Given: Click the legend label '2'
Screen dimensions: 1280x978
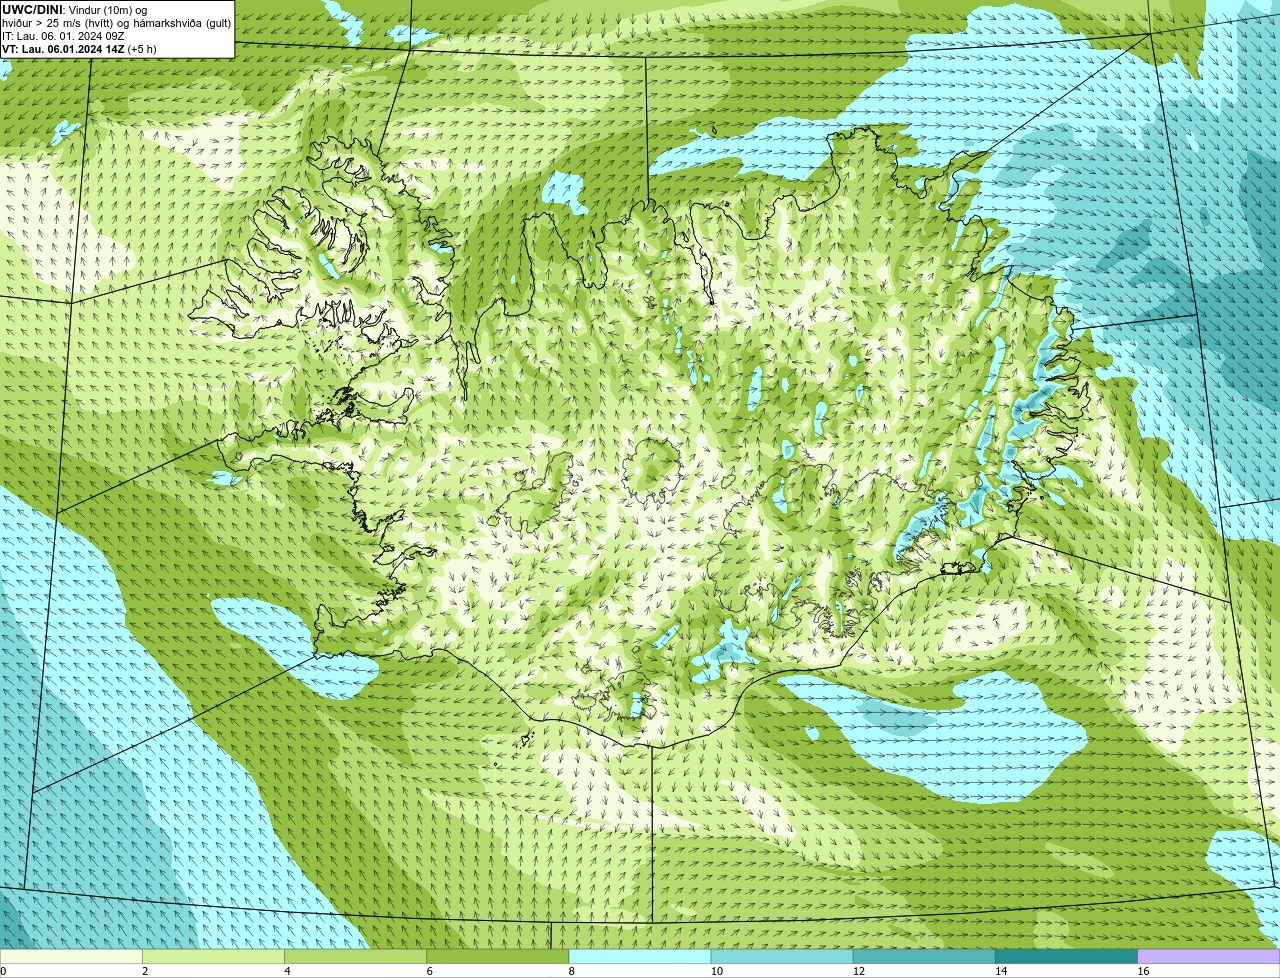Looking at the screenshot, I should [145, 971].
